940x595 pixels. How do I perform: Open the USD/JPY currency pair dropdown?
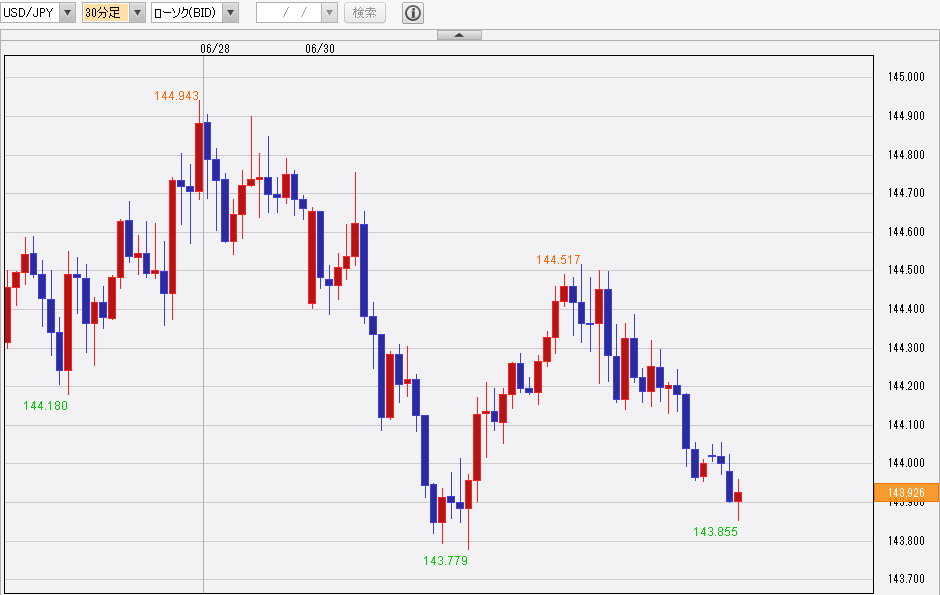(x=67, y=13)
